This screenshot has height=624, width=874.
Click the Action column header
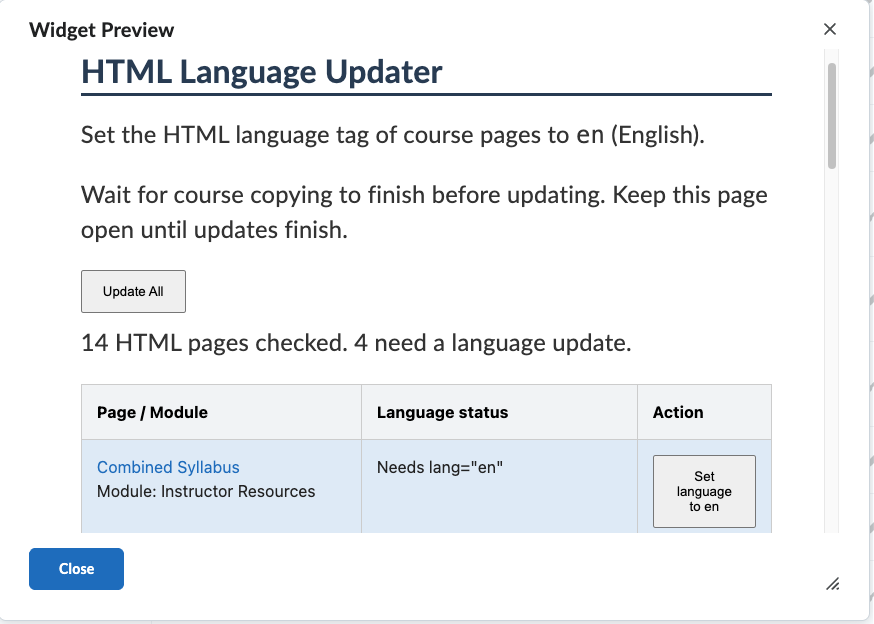point(705,412)
